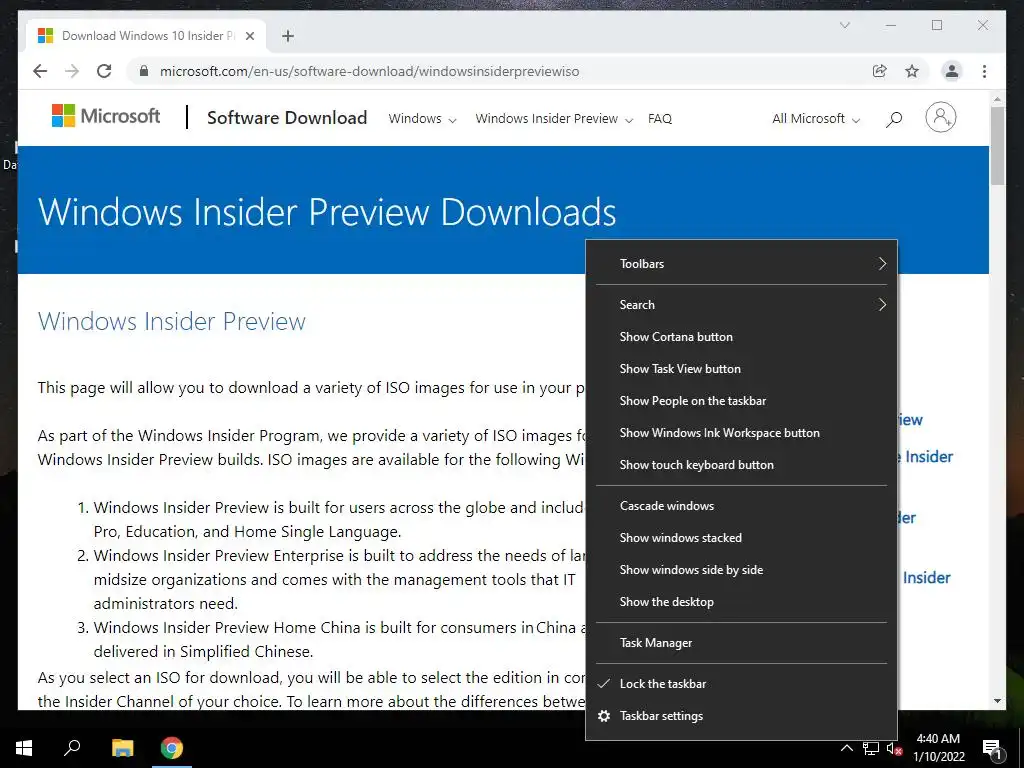The width and height of the screenshot is (1024, 768).
Task: Click the Microsoft logo
Action: 106,116
